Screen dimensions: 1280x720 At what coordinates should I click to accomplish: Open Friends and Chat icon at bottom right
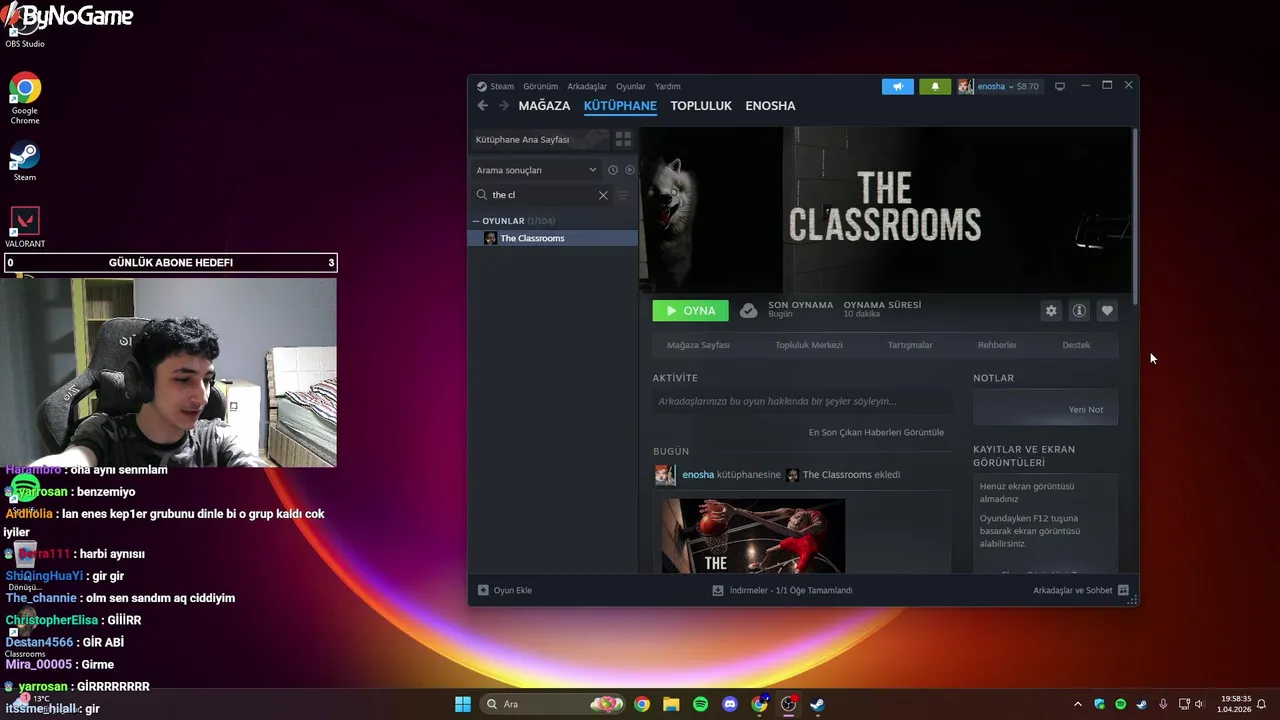1123,590
